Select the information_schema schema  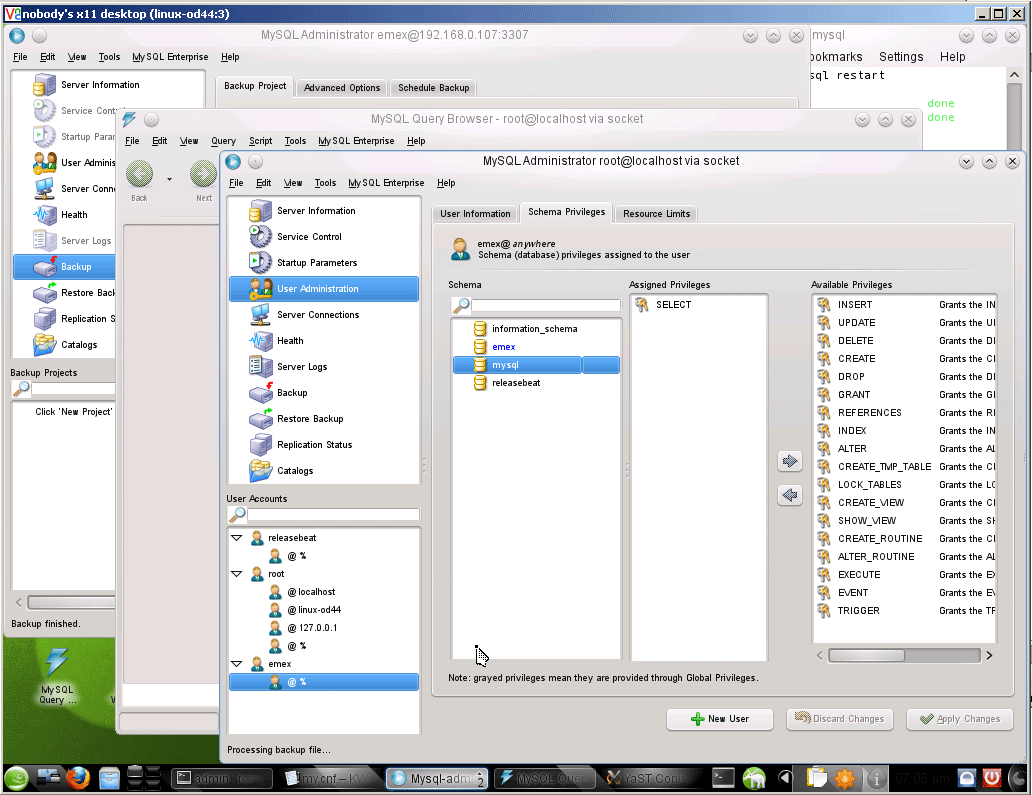point(536,328)
